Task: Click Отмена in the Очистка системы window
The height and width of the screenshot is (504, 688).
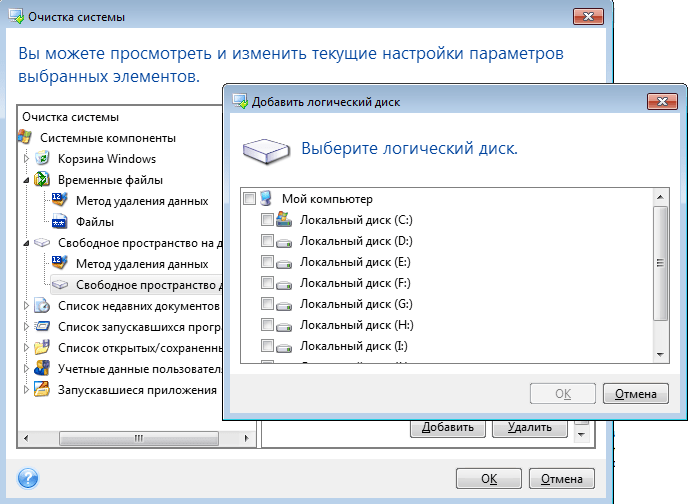Action: pyautogui.click(x=562, y=478)
